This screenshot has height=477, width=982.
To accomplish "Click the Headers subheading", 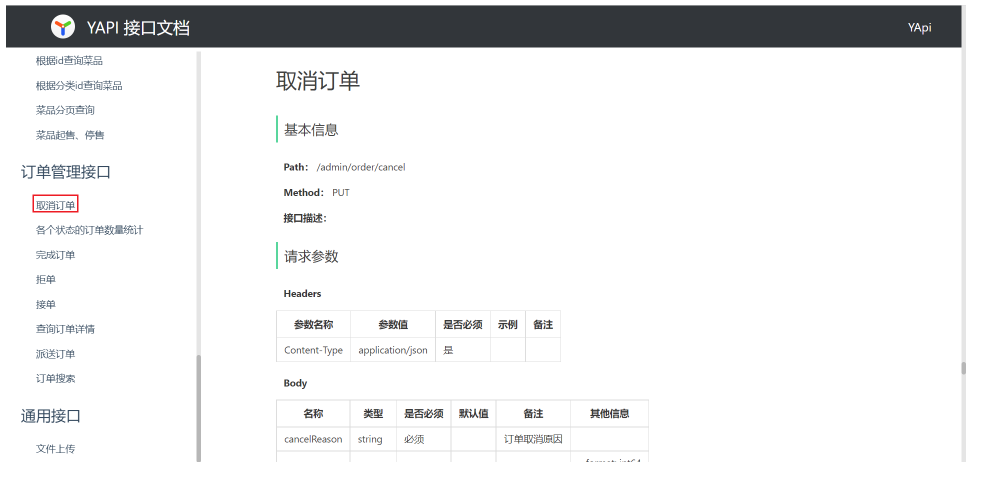I will point(302,294).
